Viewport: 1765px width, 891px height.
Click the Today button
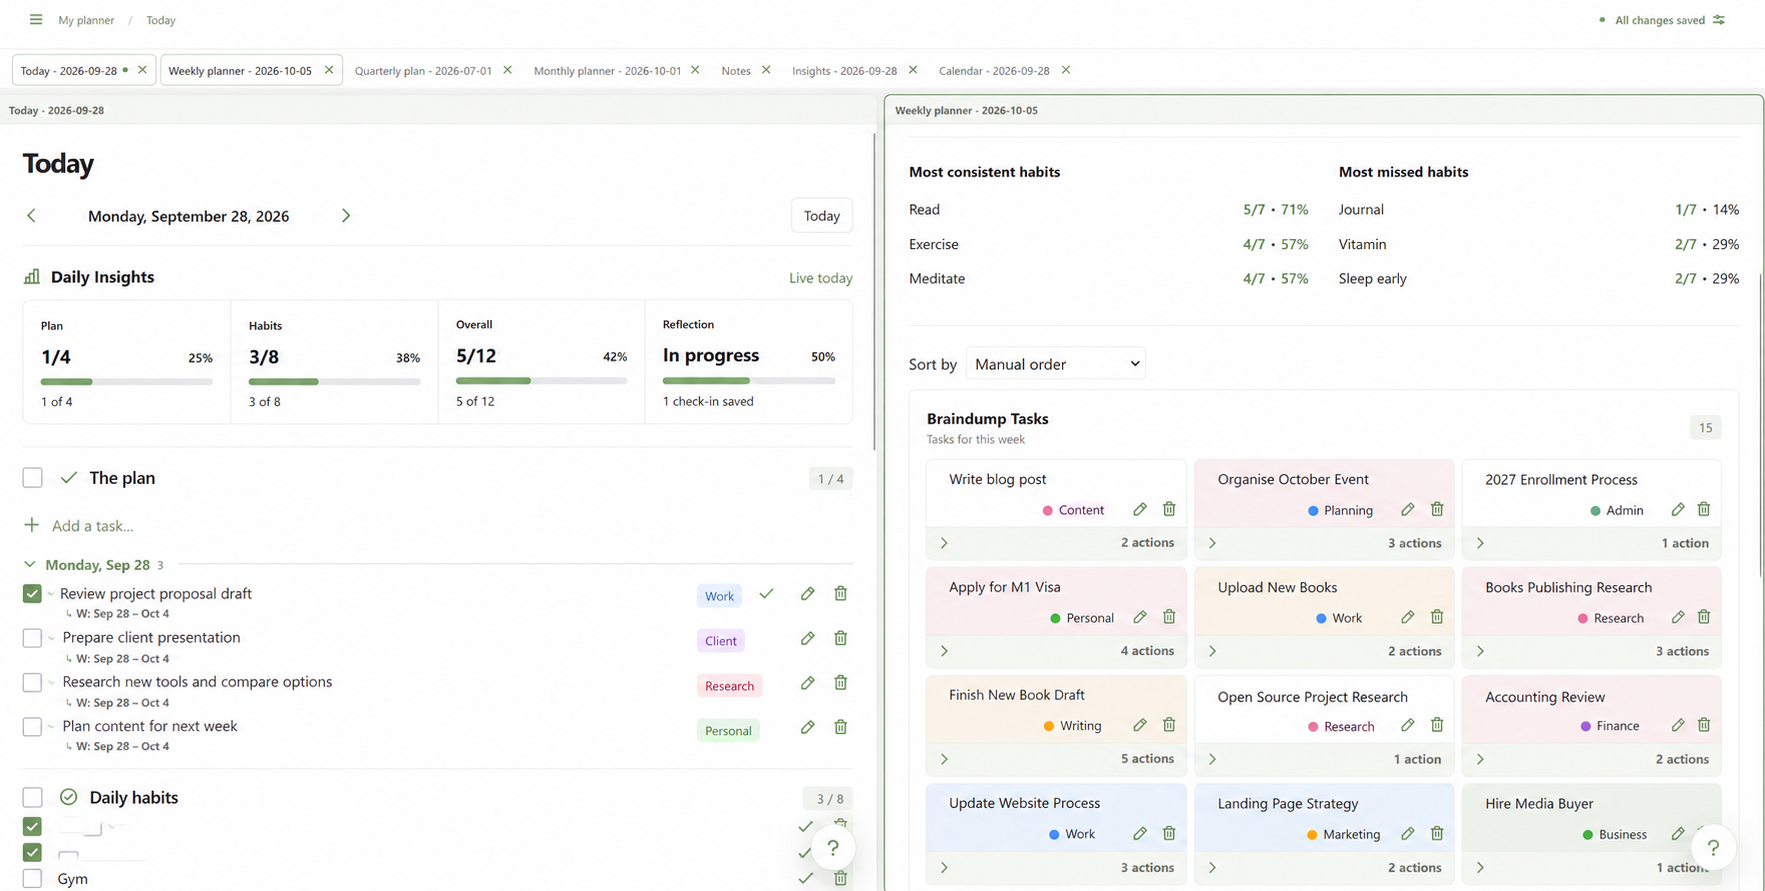(x=822, y=216)
